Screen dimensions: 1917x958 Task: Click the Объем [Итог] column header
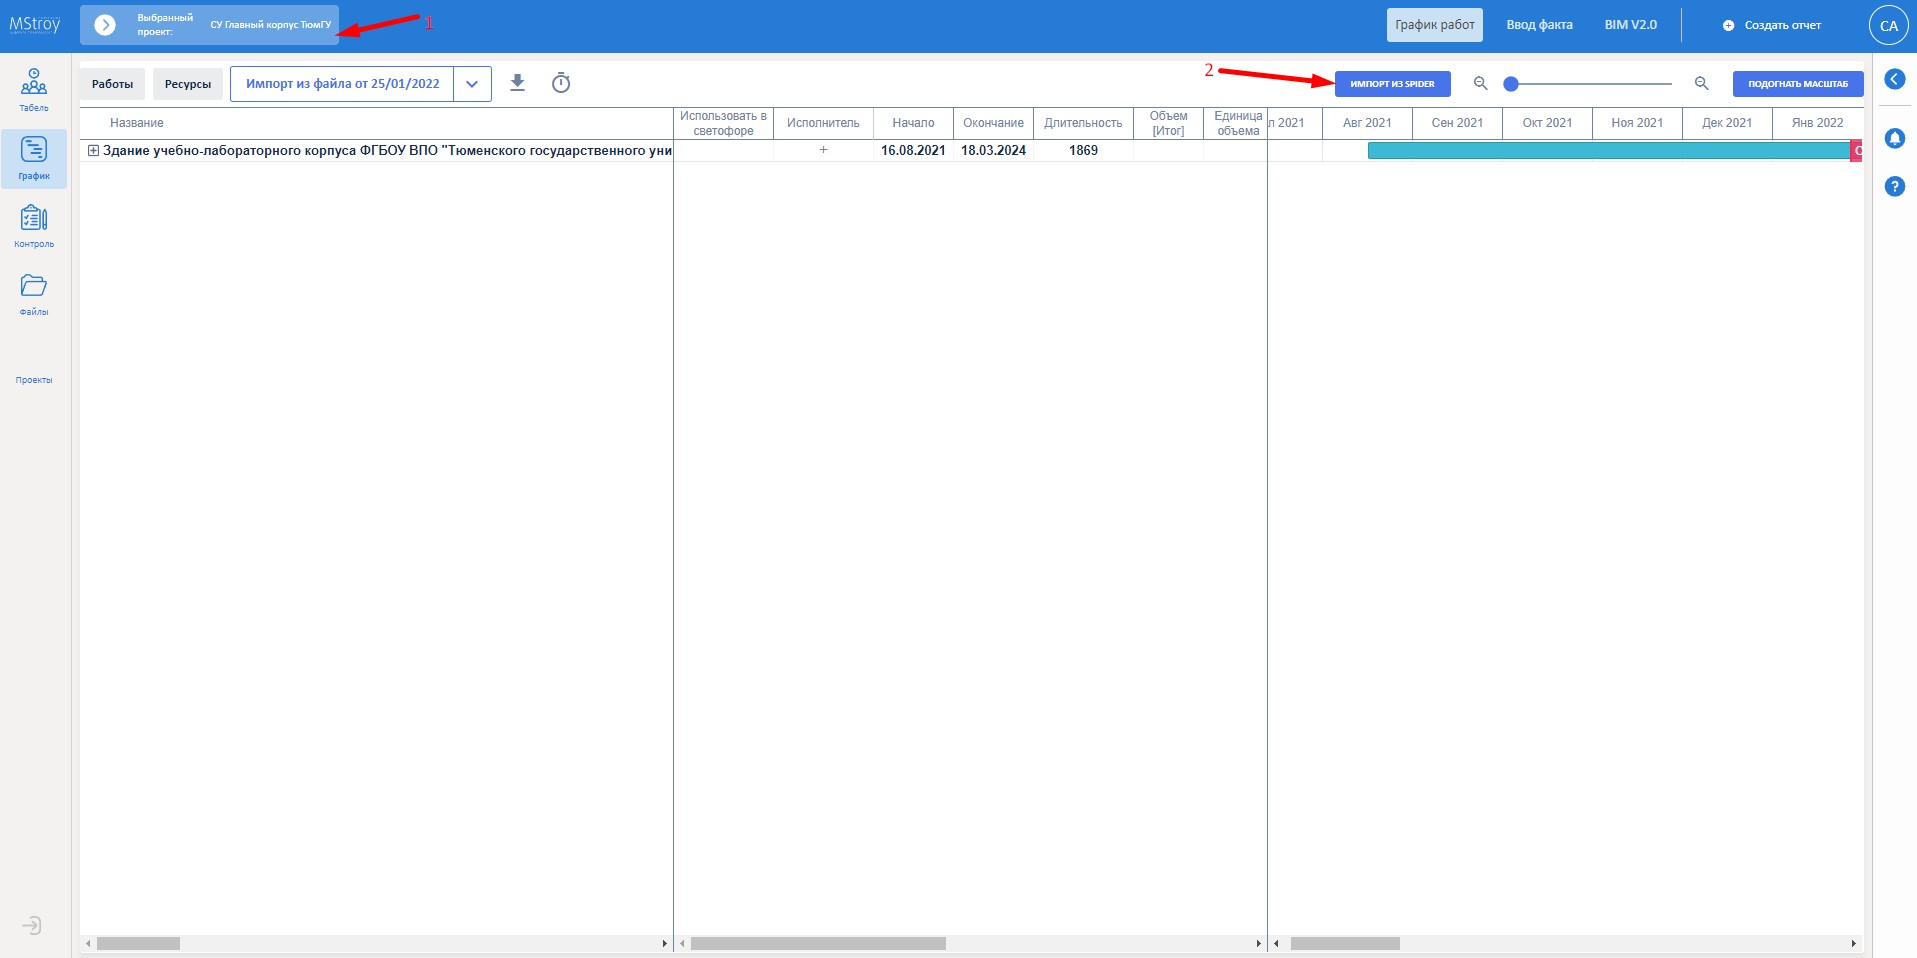pos(1168,123)
